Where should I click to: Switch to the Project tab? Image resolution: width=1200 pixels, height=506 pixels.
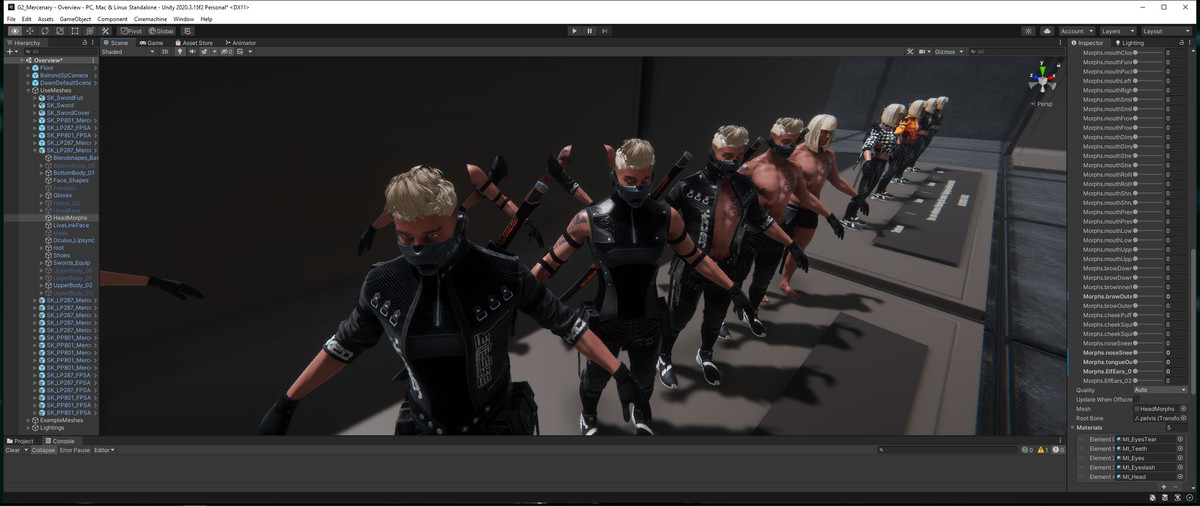tap(20, 441)
